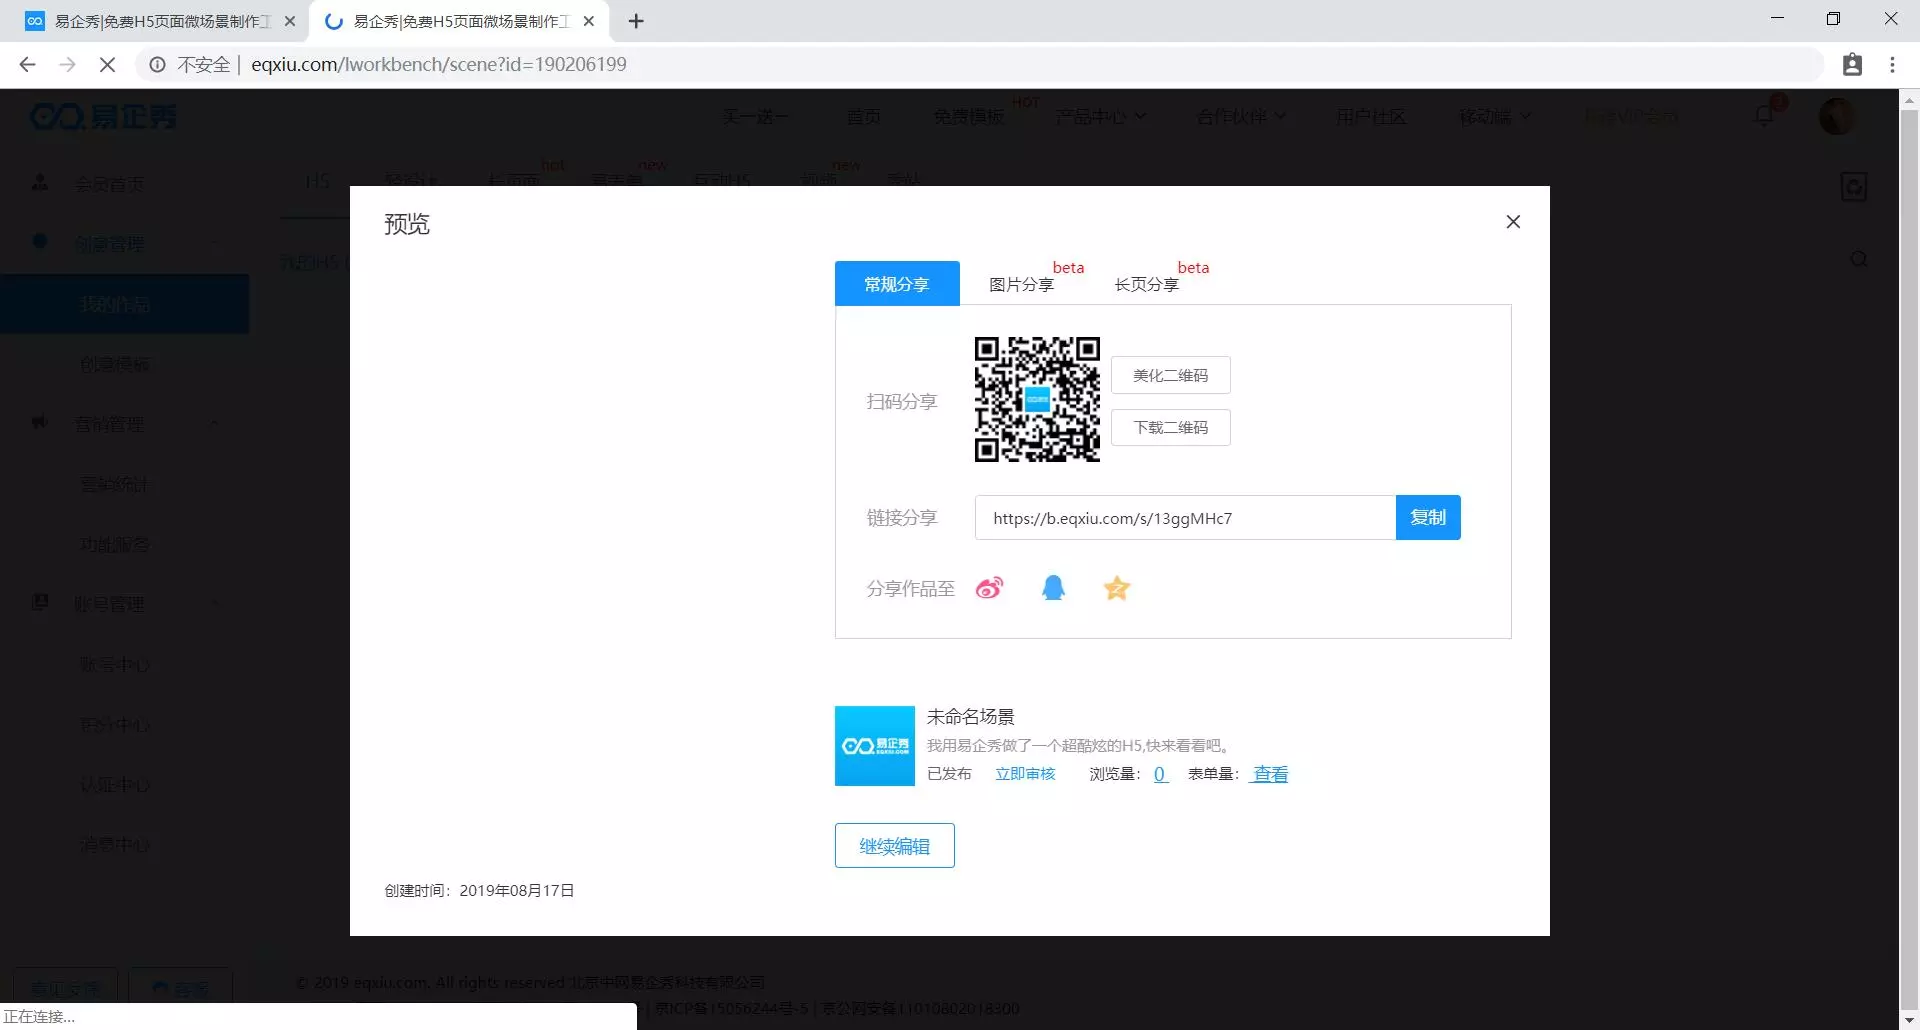Share to QQ penguin icon
The width and height of the screenshot is (1920, 1030).
[x=1053, y=588]
